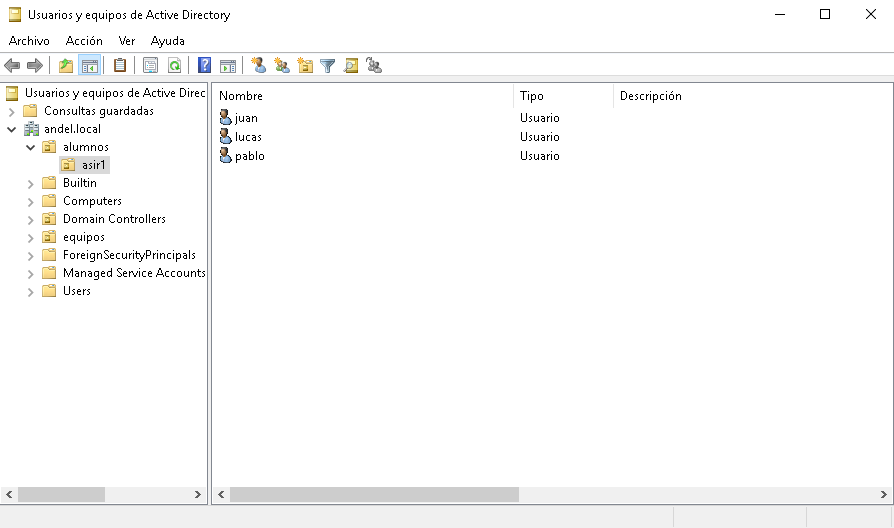Maximize the Active Directory window
The image size is (894, 528).
(824, 14)
